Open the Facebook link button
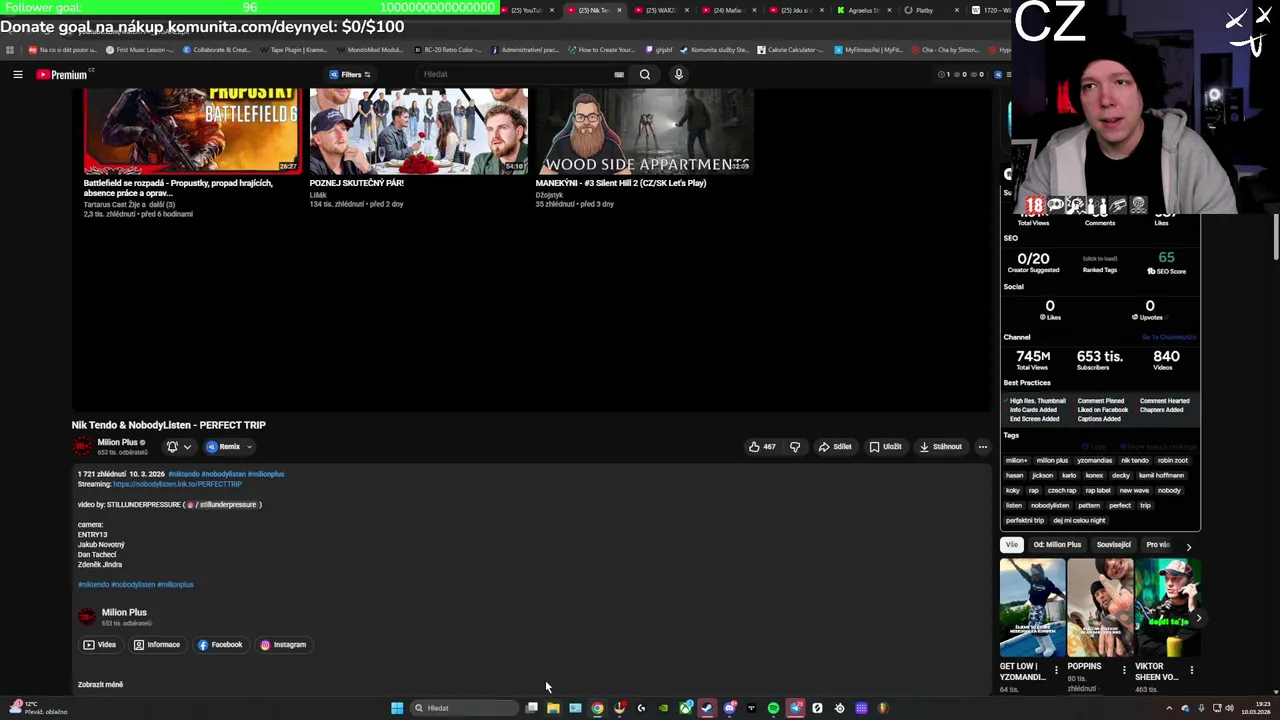The image size is (1280, 720). tap(220, 645)
